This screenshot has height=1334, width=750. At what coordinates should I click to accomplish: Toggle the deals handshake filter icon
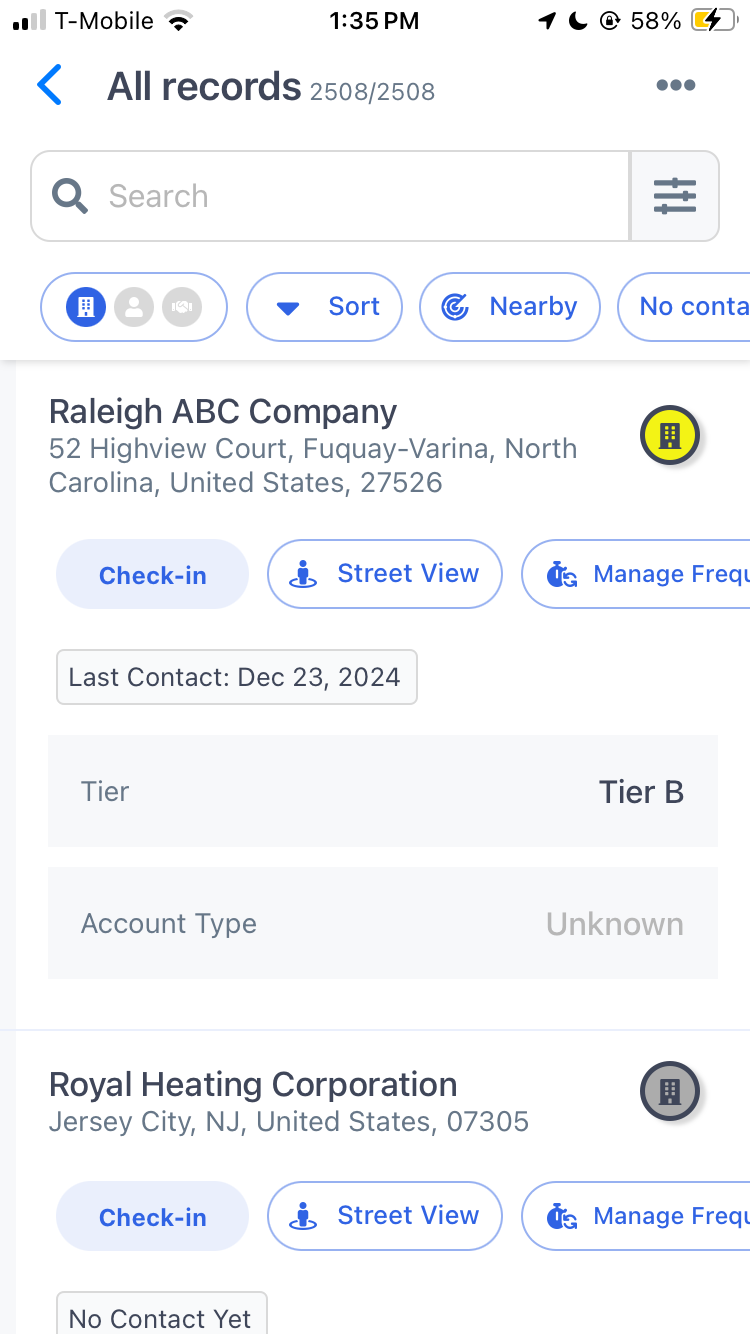(x=182, y=307)
